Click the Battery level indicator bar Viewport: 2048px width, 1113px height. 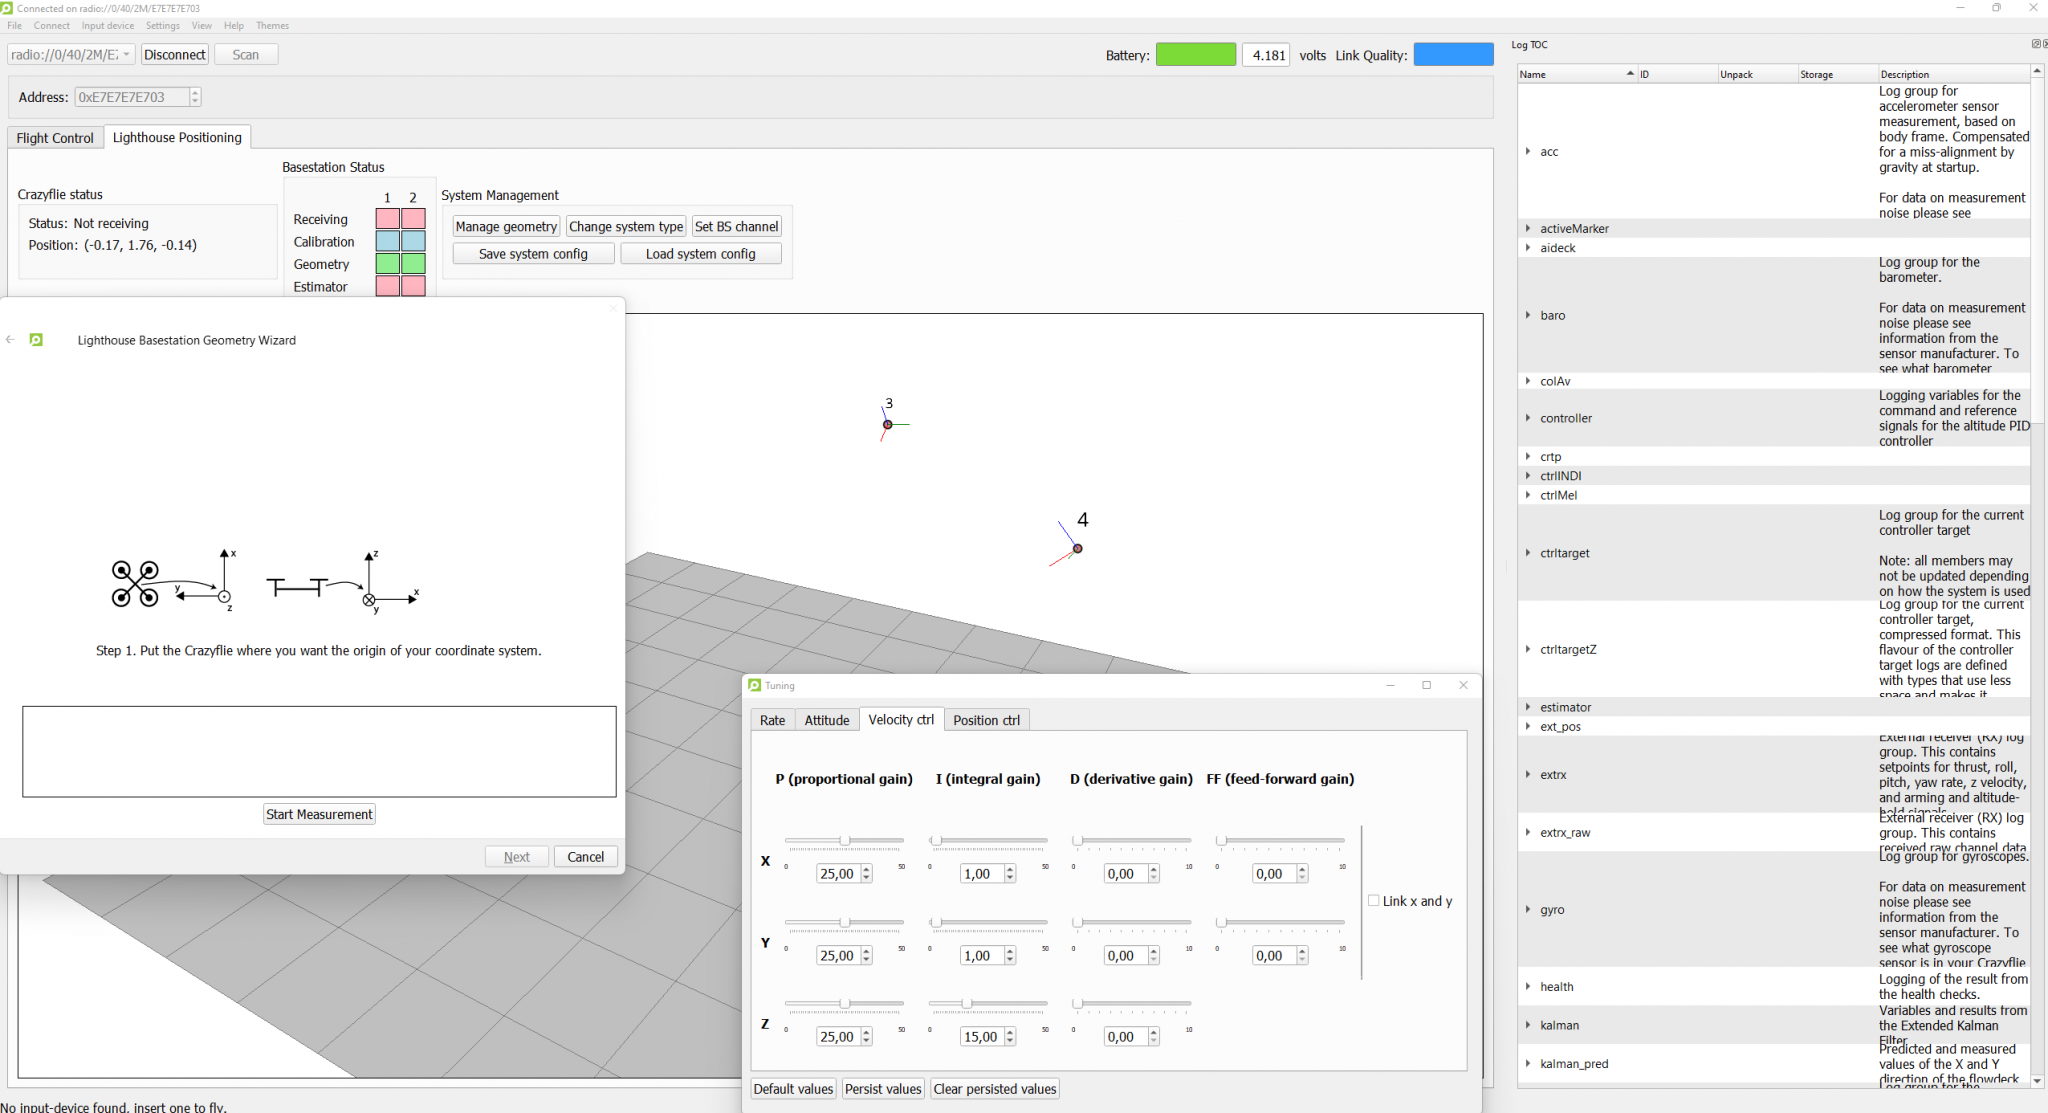[x=1196, y=55]
